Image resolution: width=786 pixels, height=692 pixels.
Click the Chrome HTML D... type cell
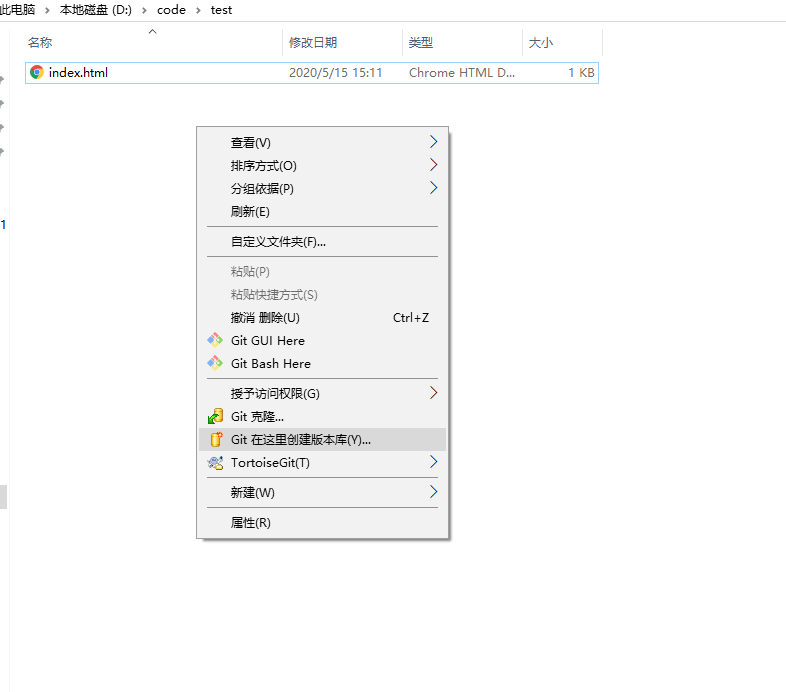click(462, 73)
